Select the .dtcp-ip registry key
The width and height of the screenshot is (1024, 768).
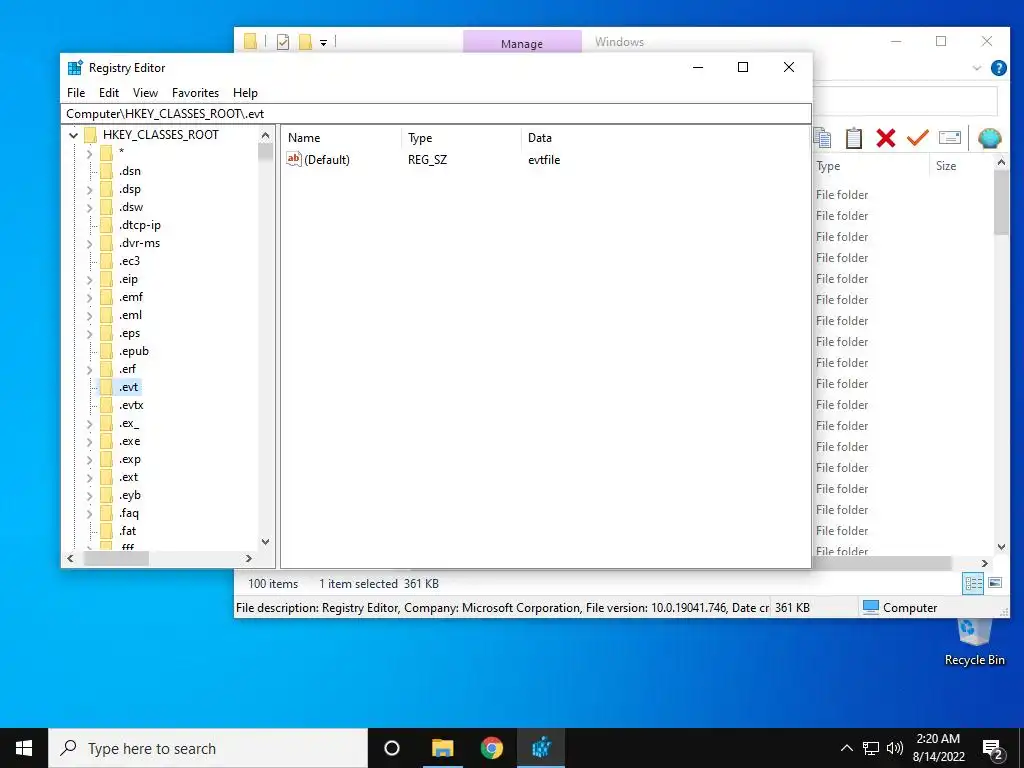(x=139, y=225)
